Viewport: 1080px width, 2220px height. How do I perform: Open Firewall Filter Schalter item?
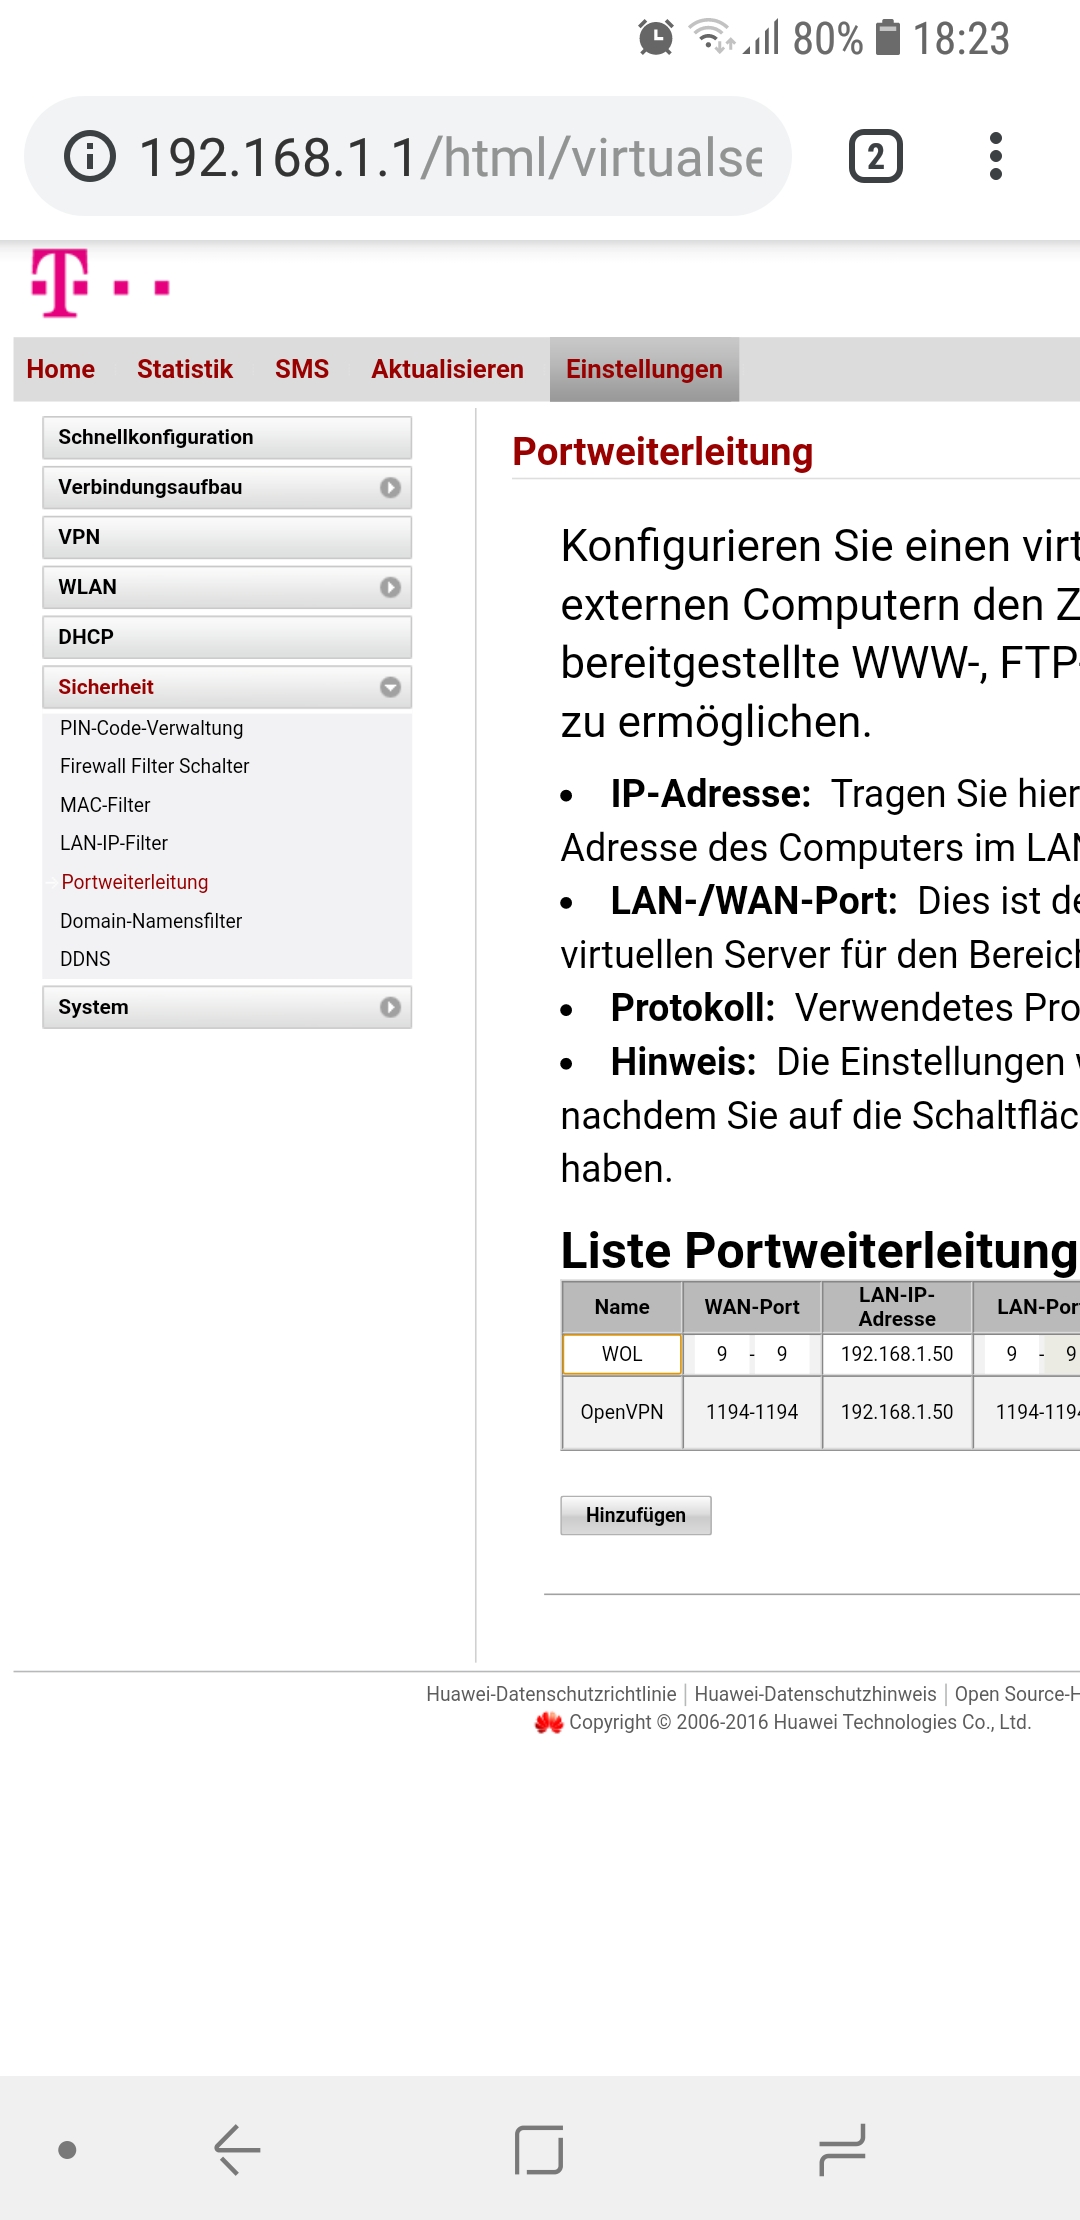click(154, 766)
